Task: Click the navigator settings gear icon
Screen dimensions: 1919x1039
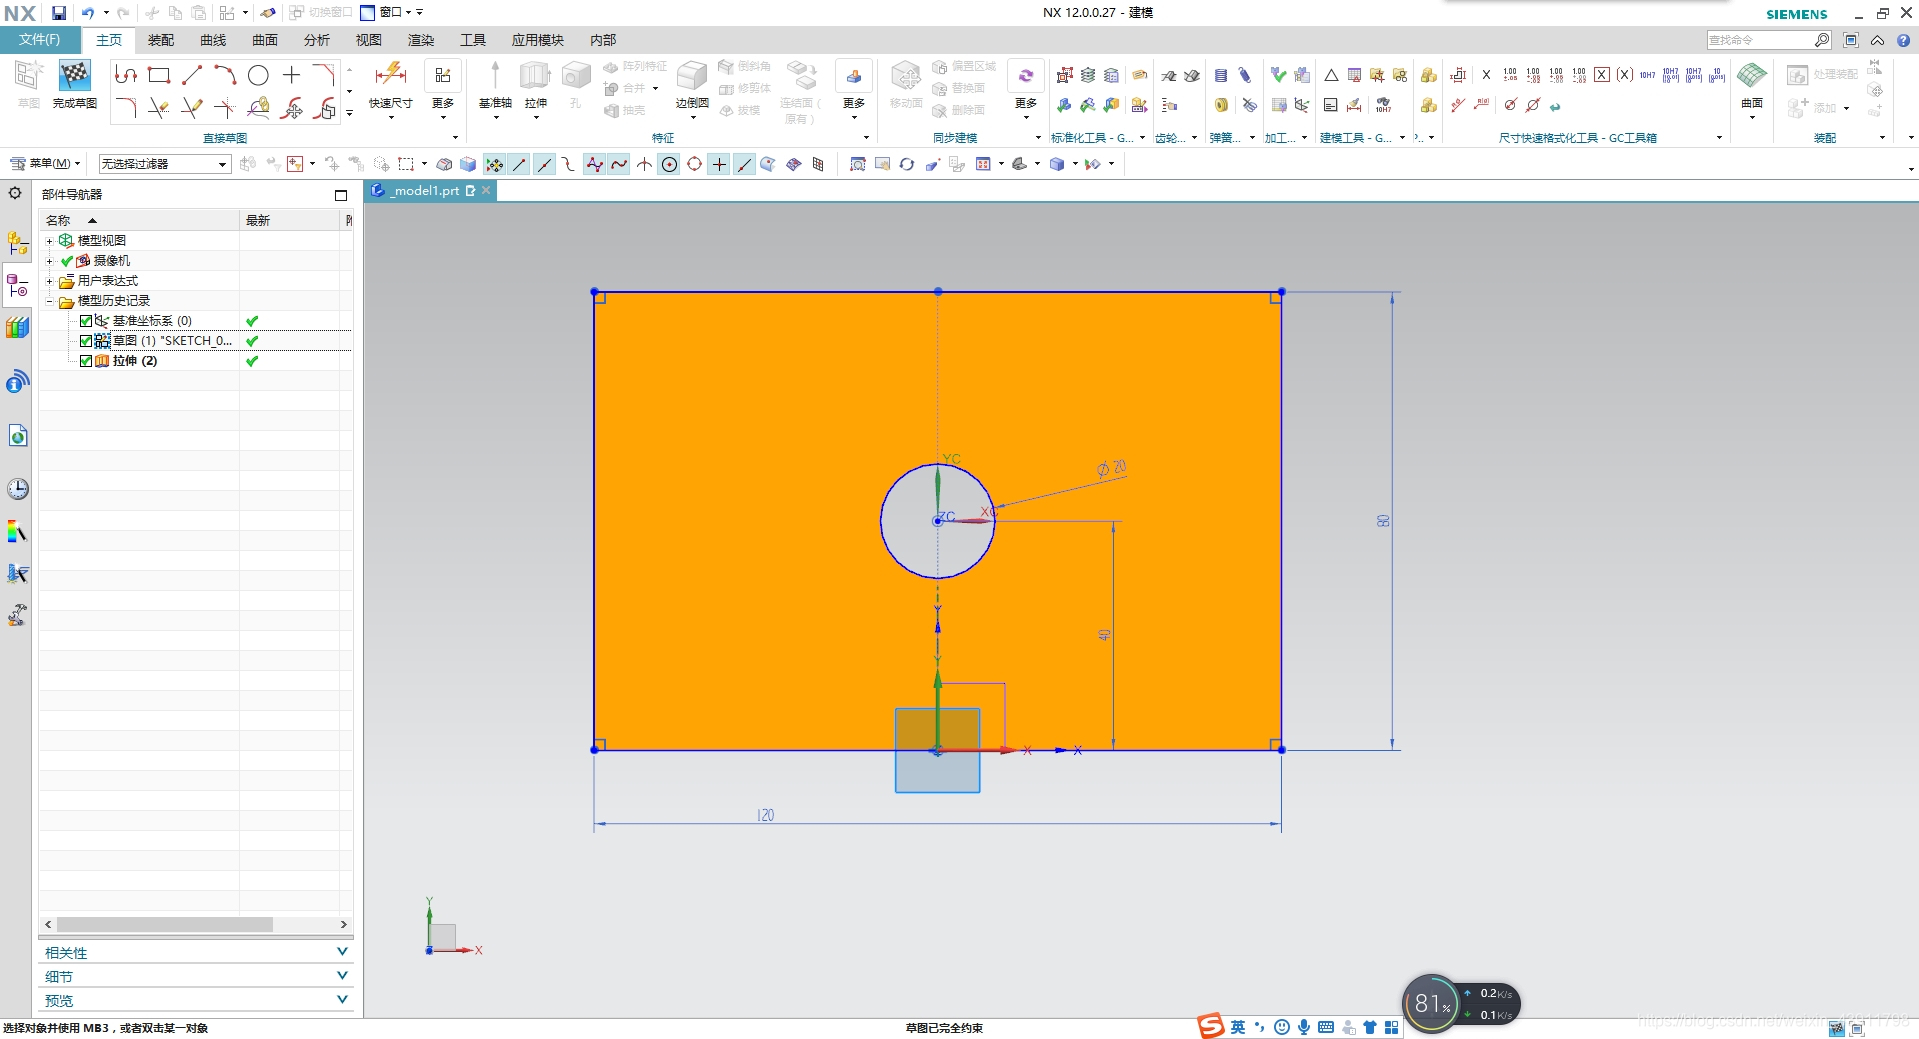Action: click(x=15, y=193)
